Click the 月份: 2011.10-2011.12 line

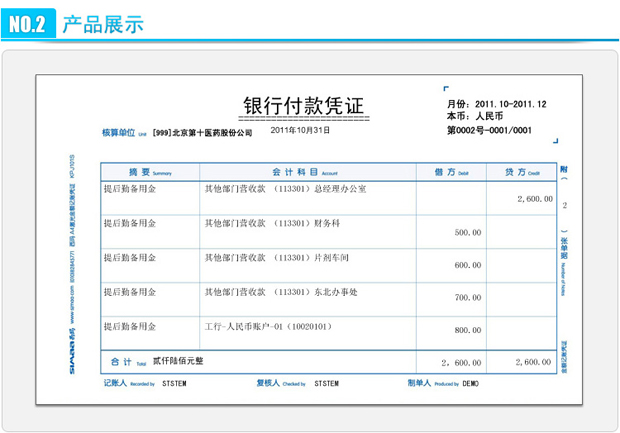click(496, 104)
